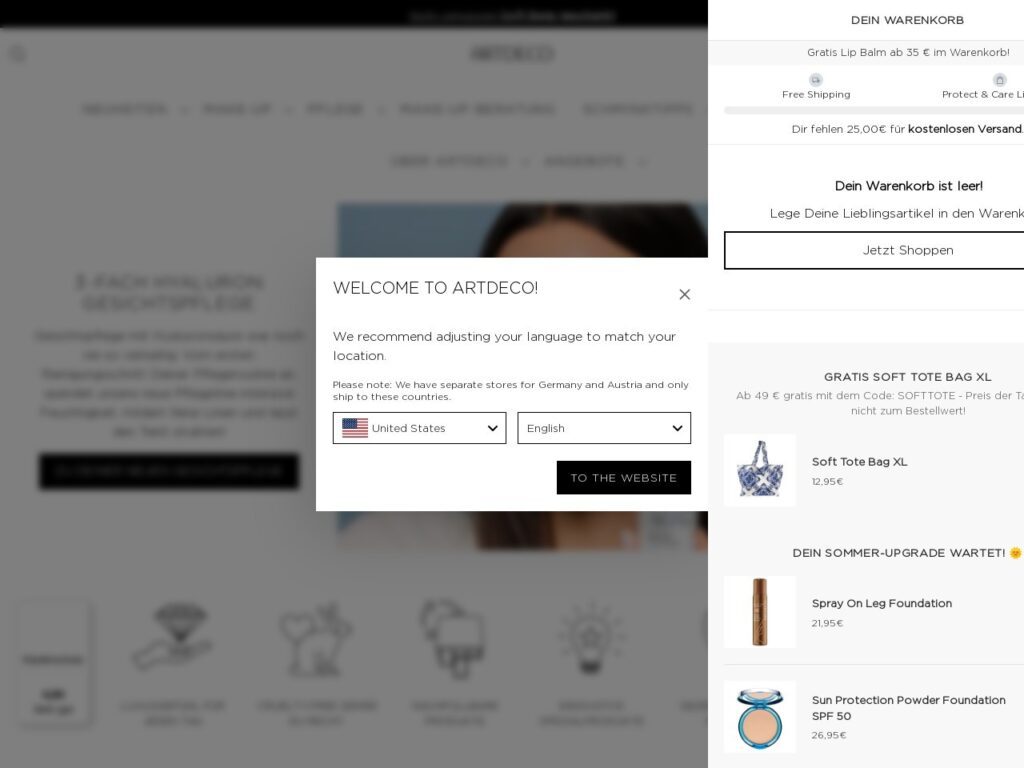
Task: Click the Jetzt Shoppen button
Action: pyautogui.click(x=908, y=250)
